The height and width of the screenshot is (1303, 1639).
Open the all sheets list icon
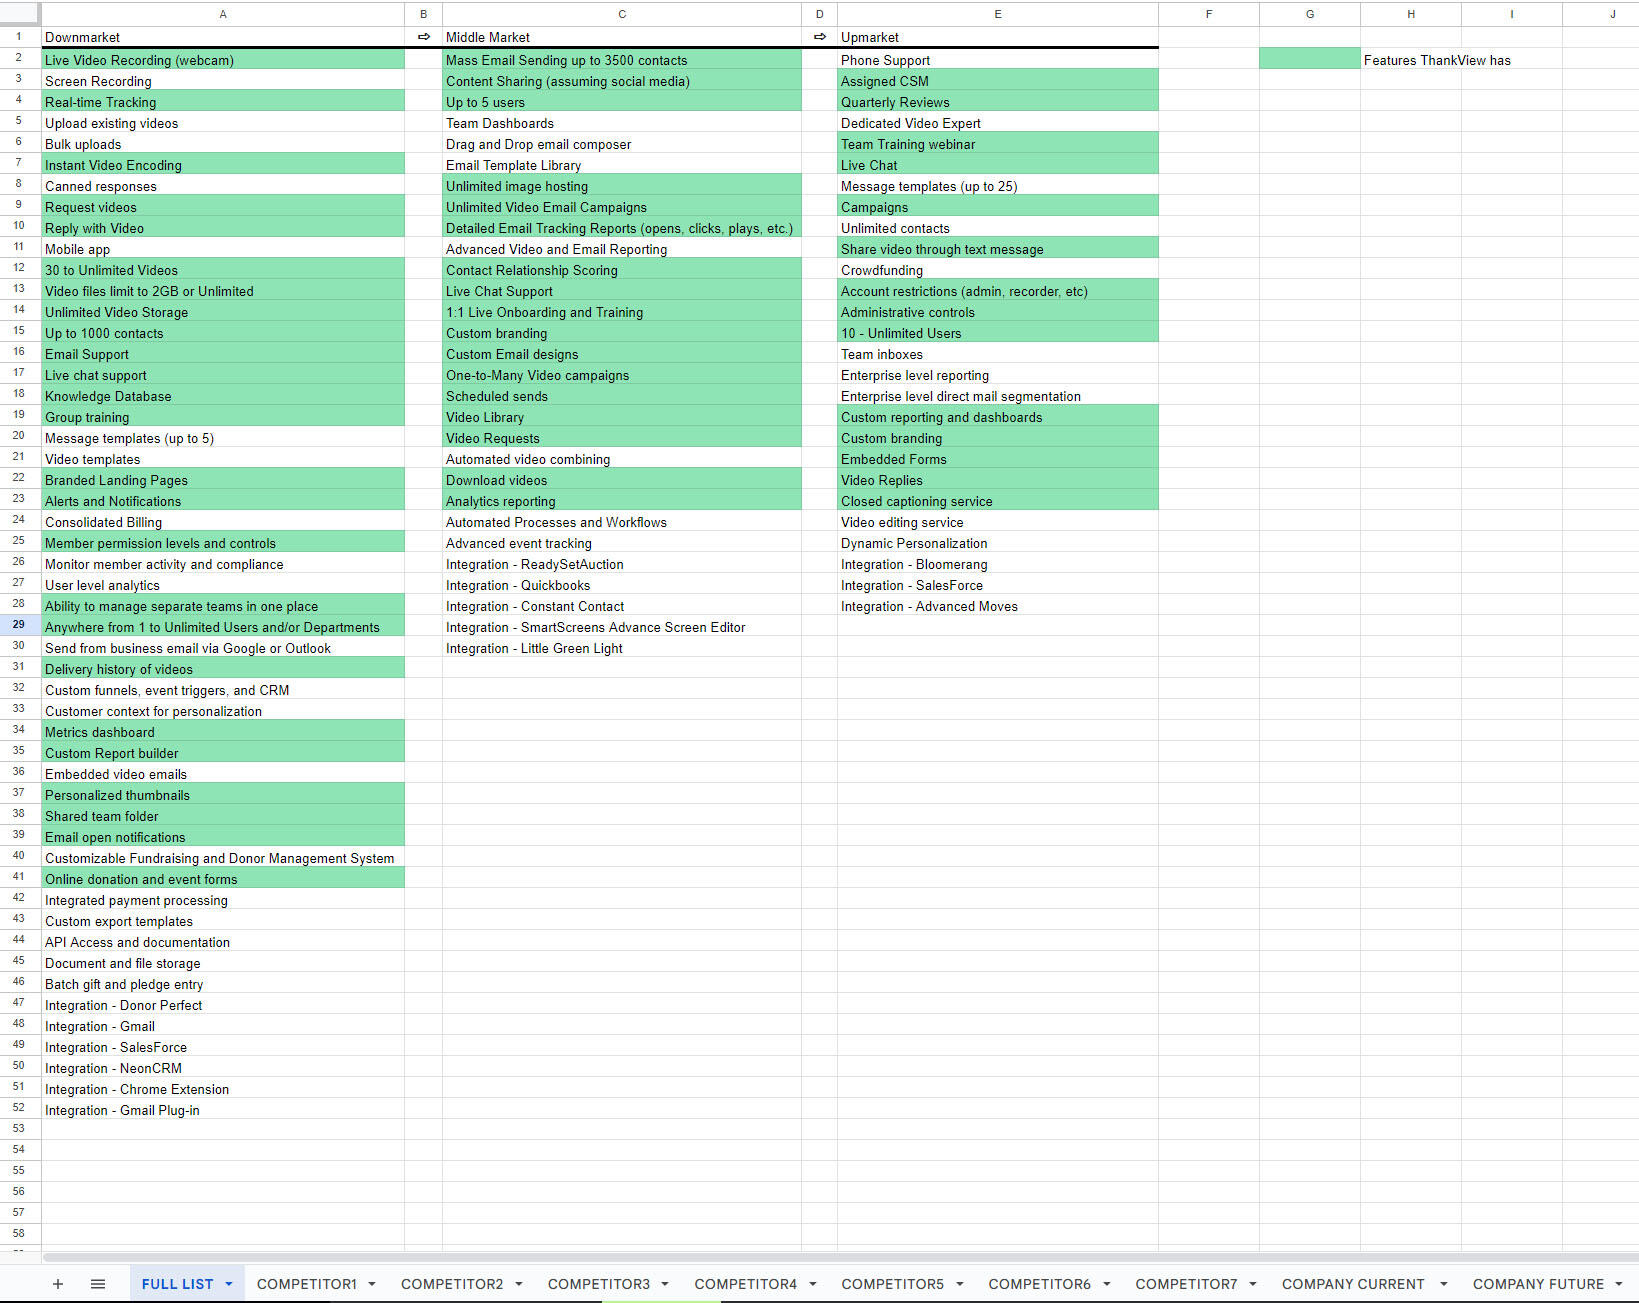[98, 1284]
